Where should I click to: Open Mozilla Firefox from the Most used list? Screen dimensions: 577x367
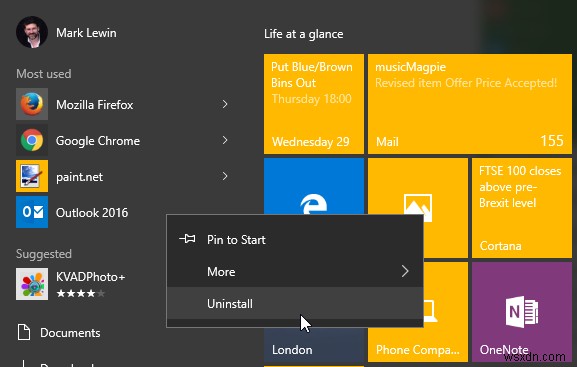(123, 104)
